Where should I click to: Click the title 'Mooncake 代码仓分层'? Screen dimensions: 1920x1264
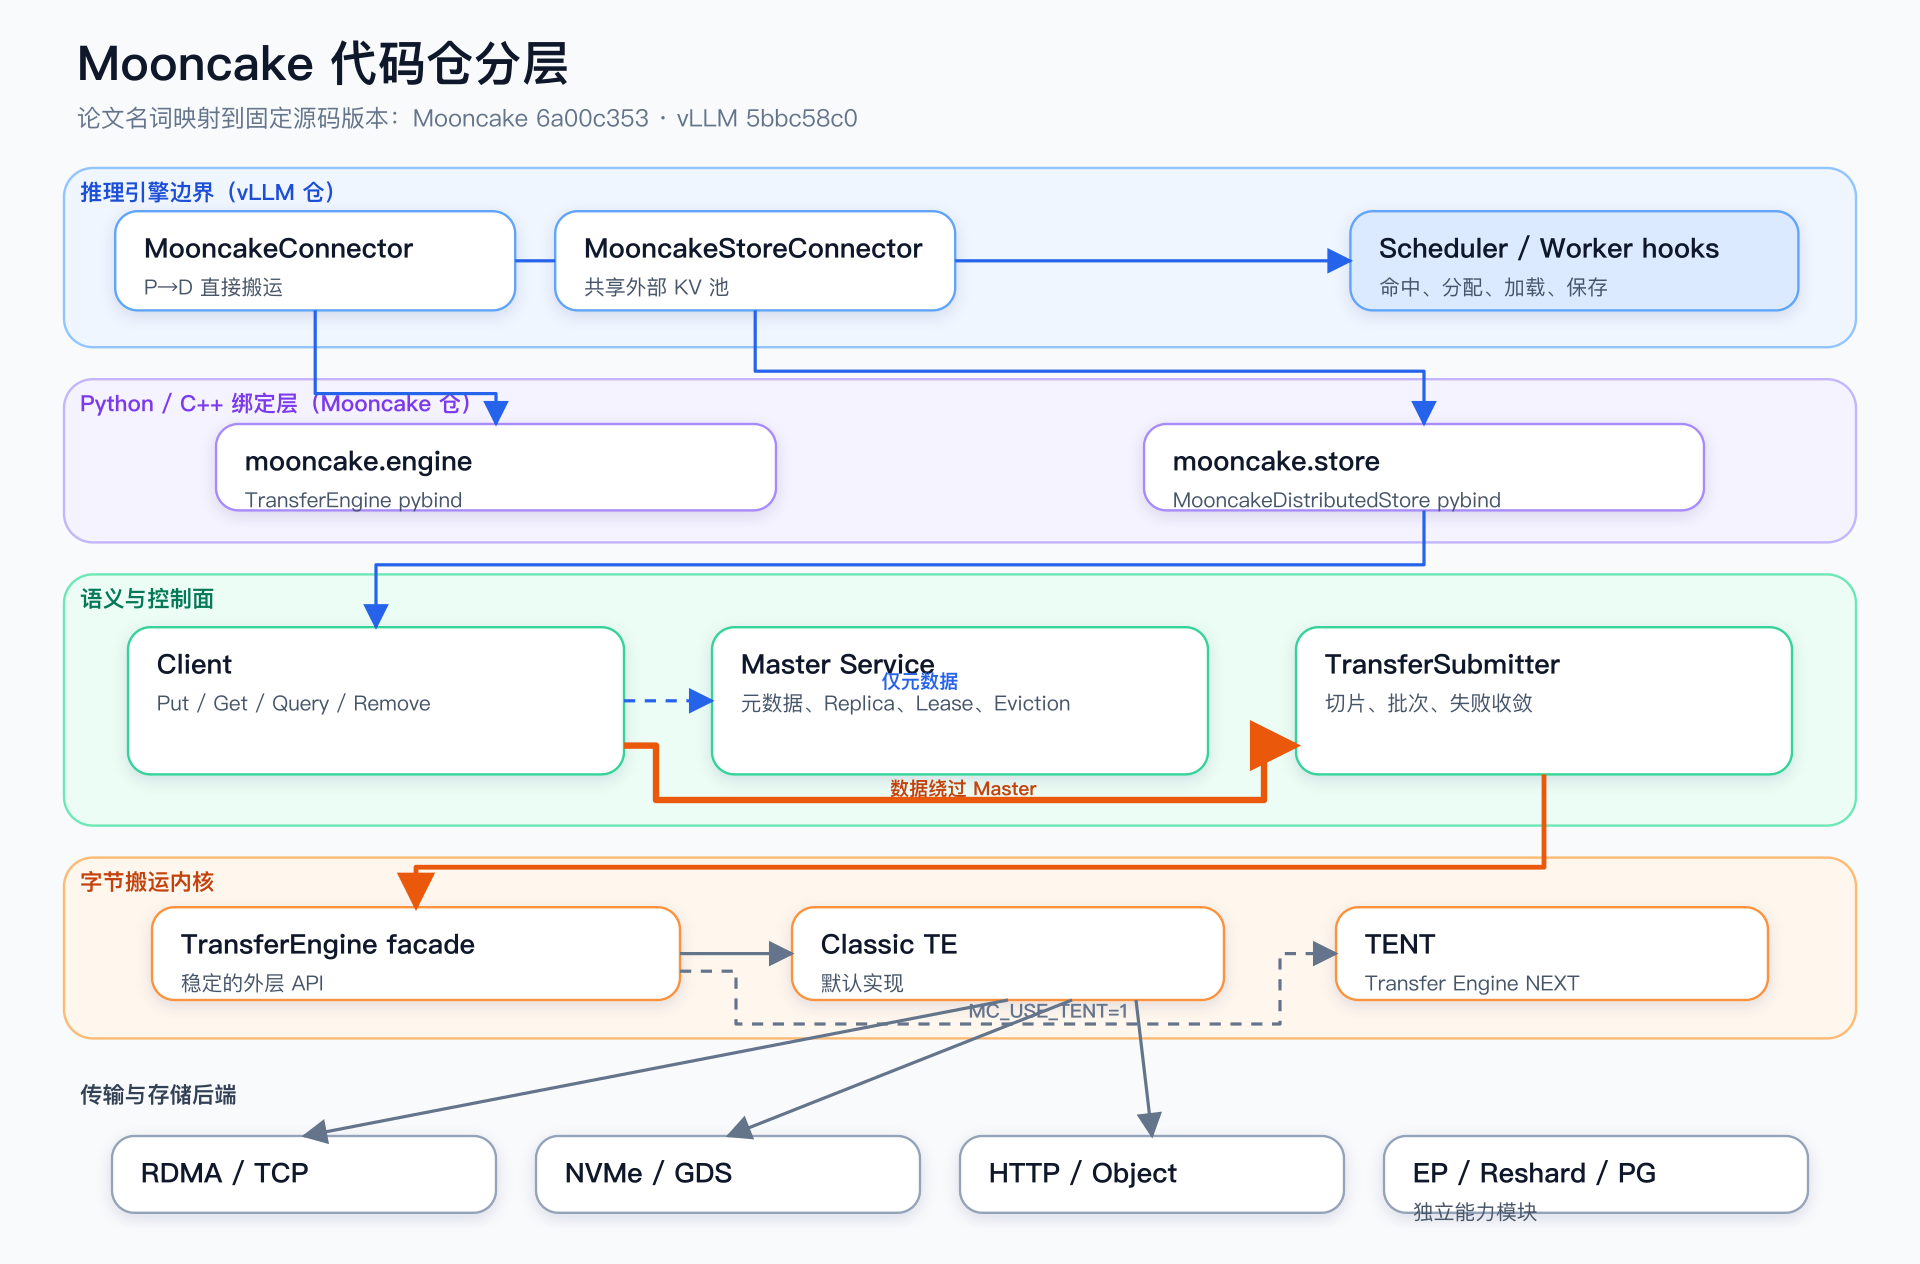pyautogui.click(x=323, y=64)
